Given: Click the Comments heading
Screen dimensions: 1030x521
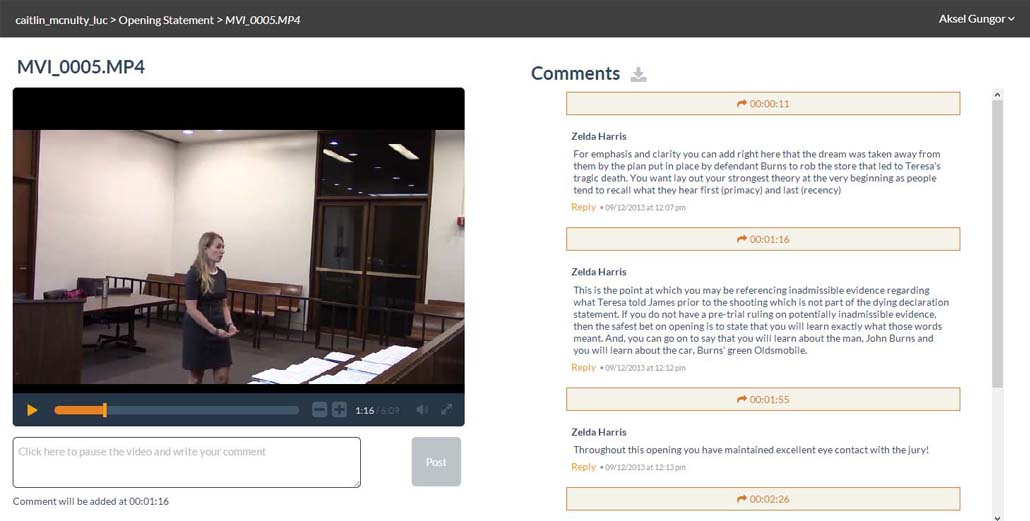Looking at the screenshot, I should (x=575, y=74).
